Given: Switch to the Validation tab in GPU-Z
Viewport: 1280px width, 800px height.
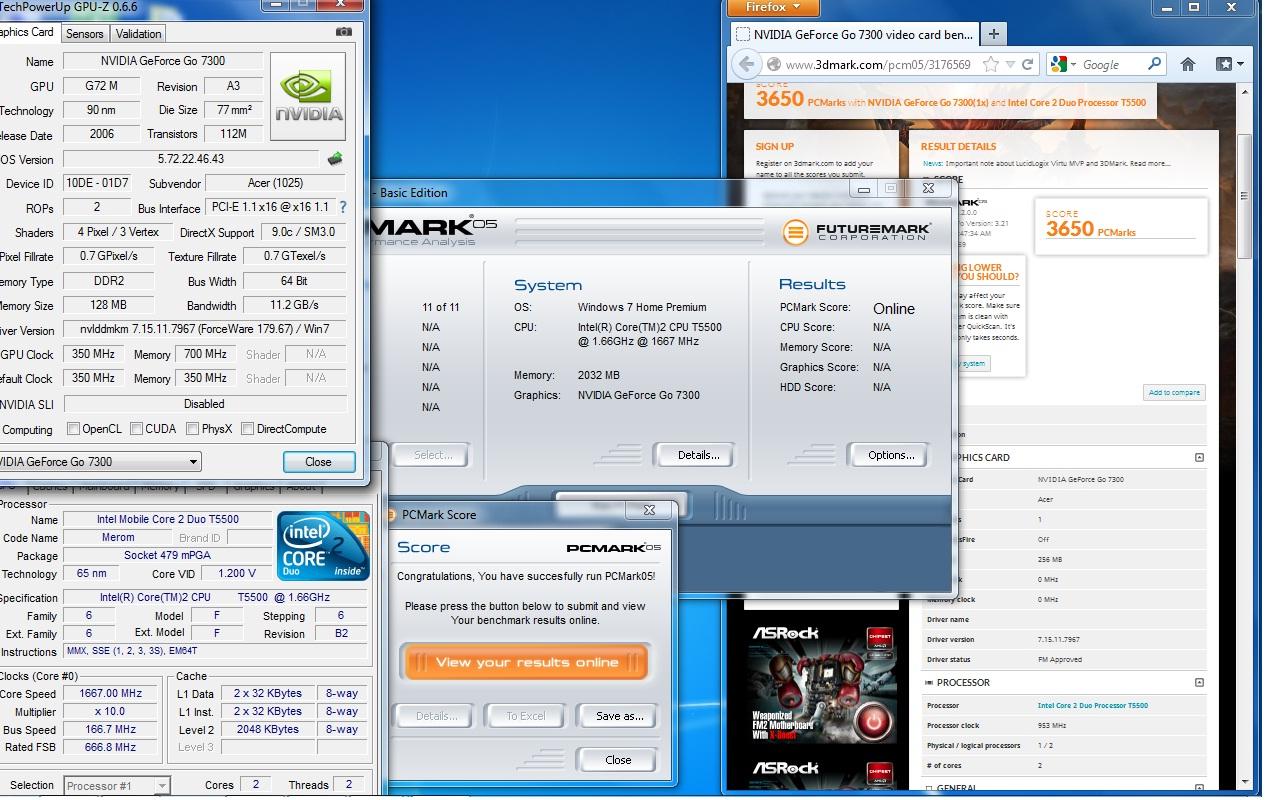Looking at the screenshot, I should coord(138,33).
